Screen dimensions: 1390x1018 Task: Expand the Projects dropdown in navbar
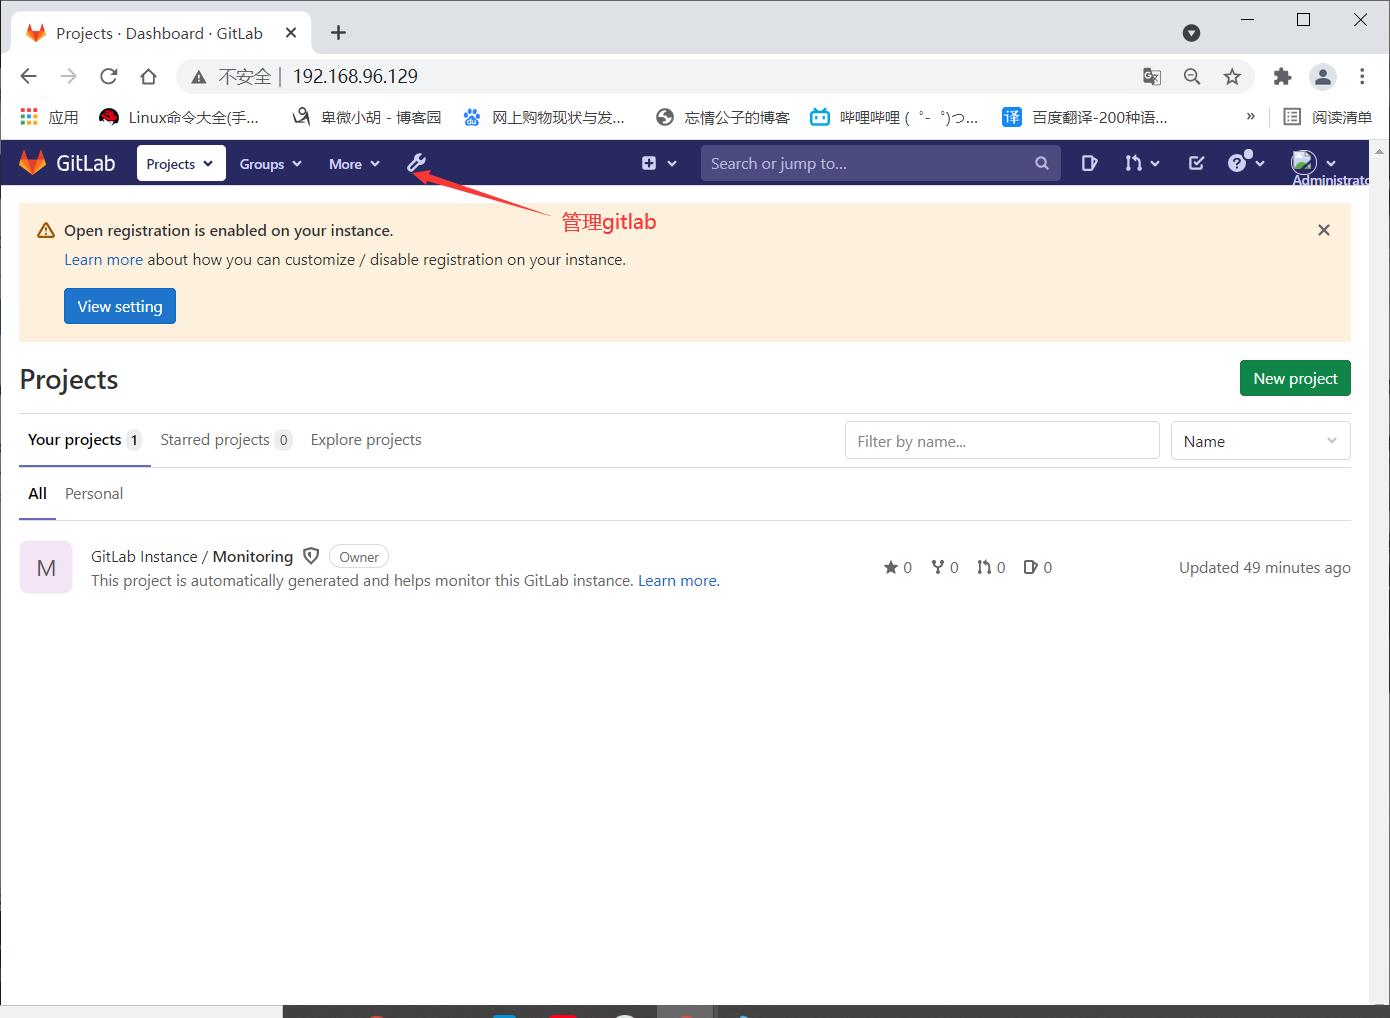coord(180,163)
